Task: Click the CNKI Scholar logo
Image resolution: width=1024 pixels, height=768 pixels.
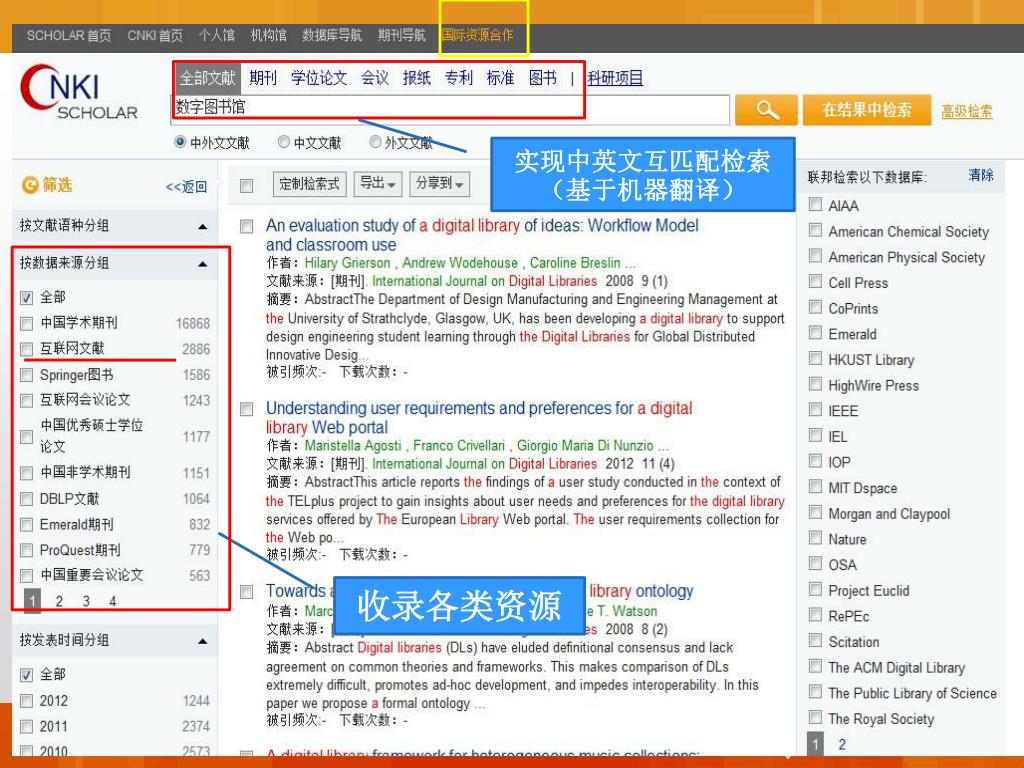Action: 79,93
